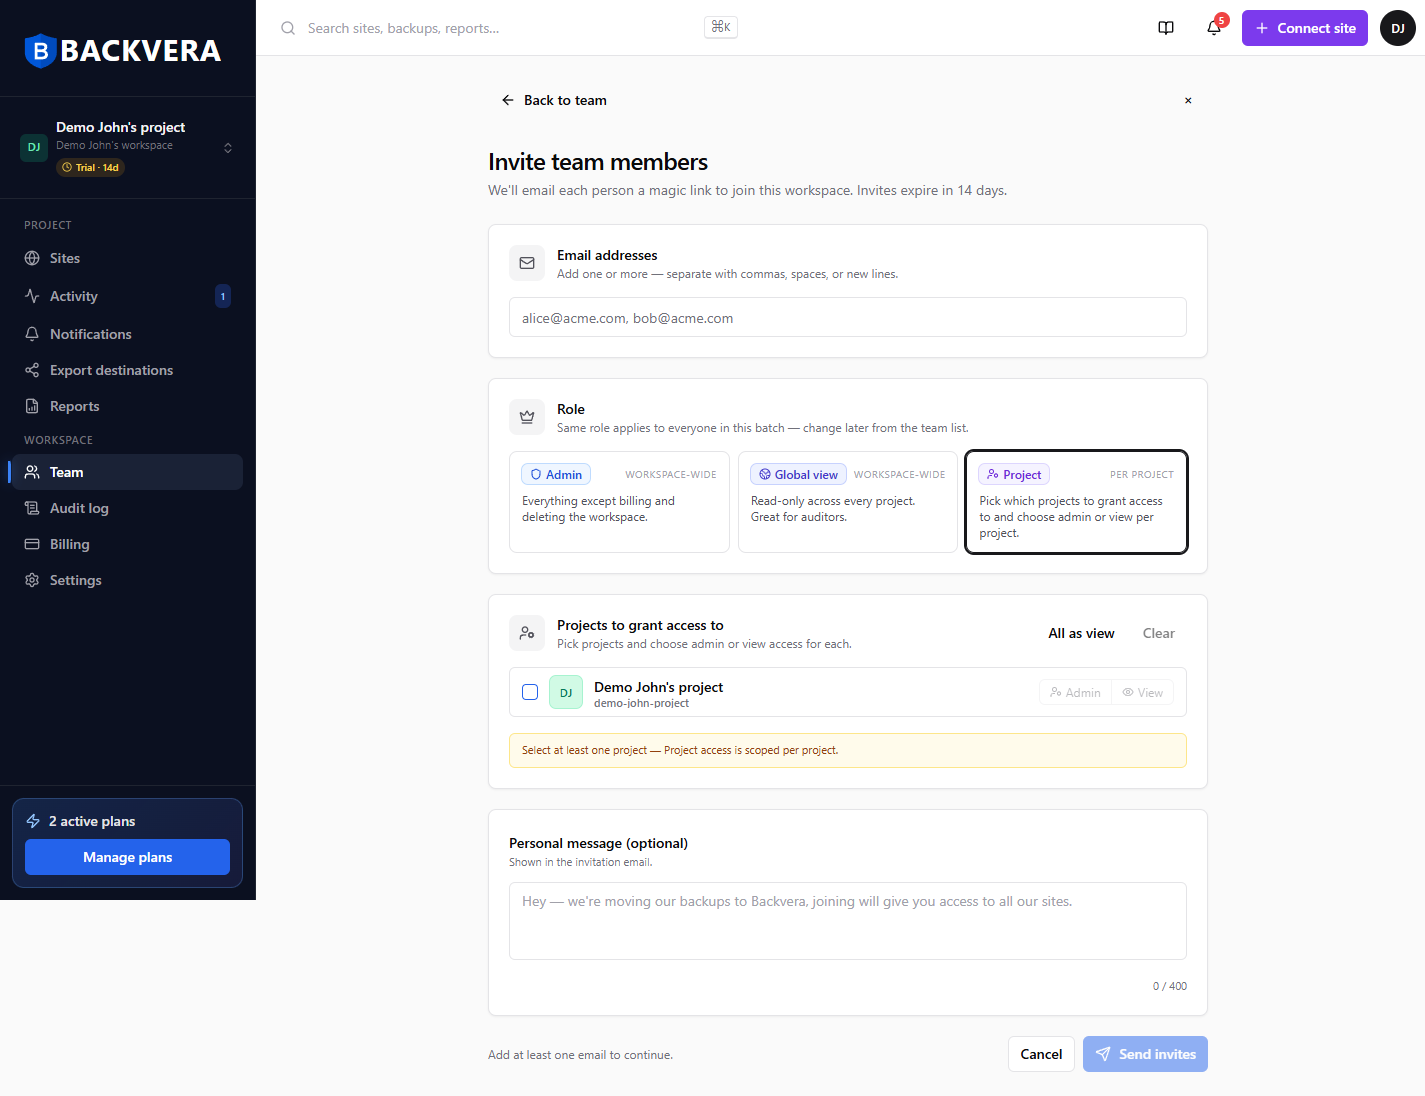Open the documentation book icon
The image size is (1425, 1096).
pyautogui.click(x=1166, y=28)
